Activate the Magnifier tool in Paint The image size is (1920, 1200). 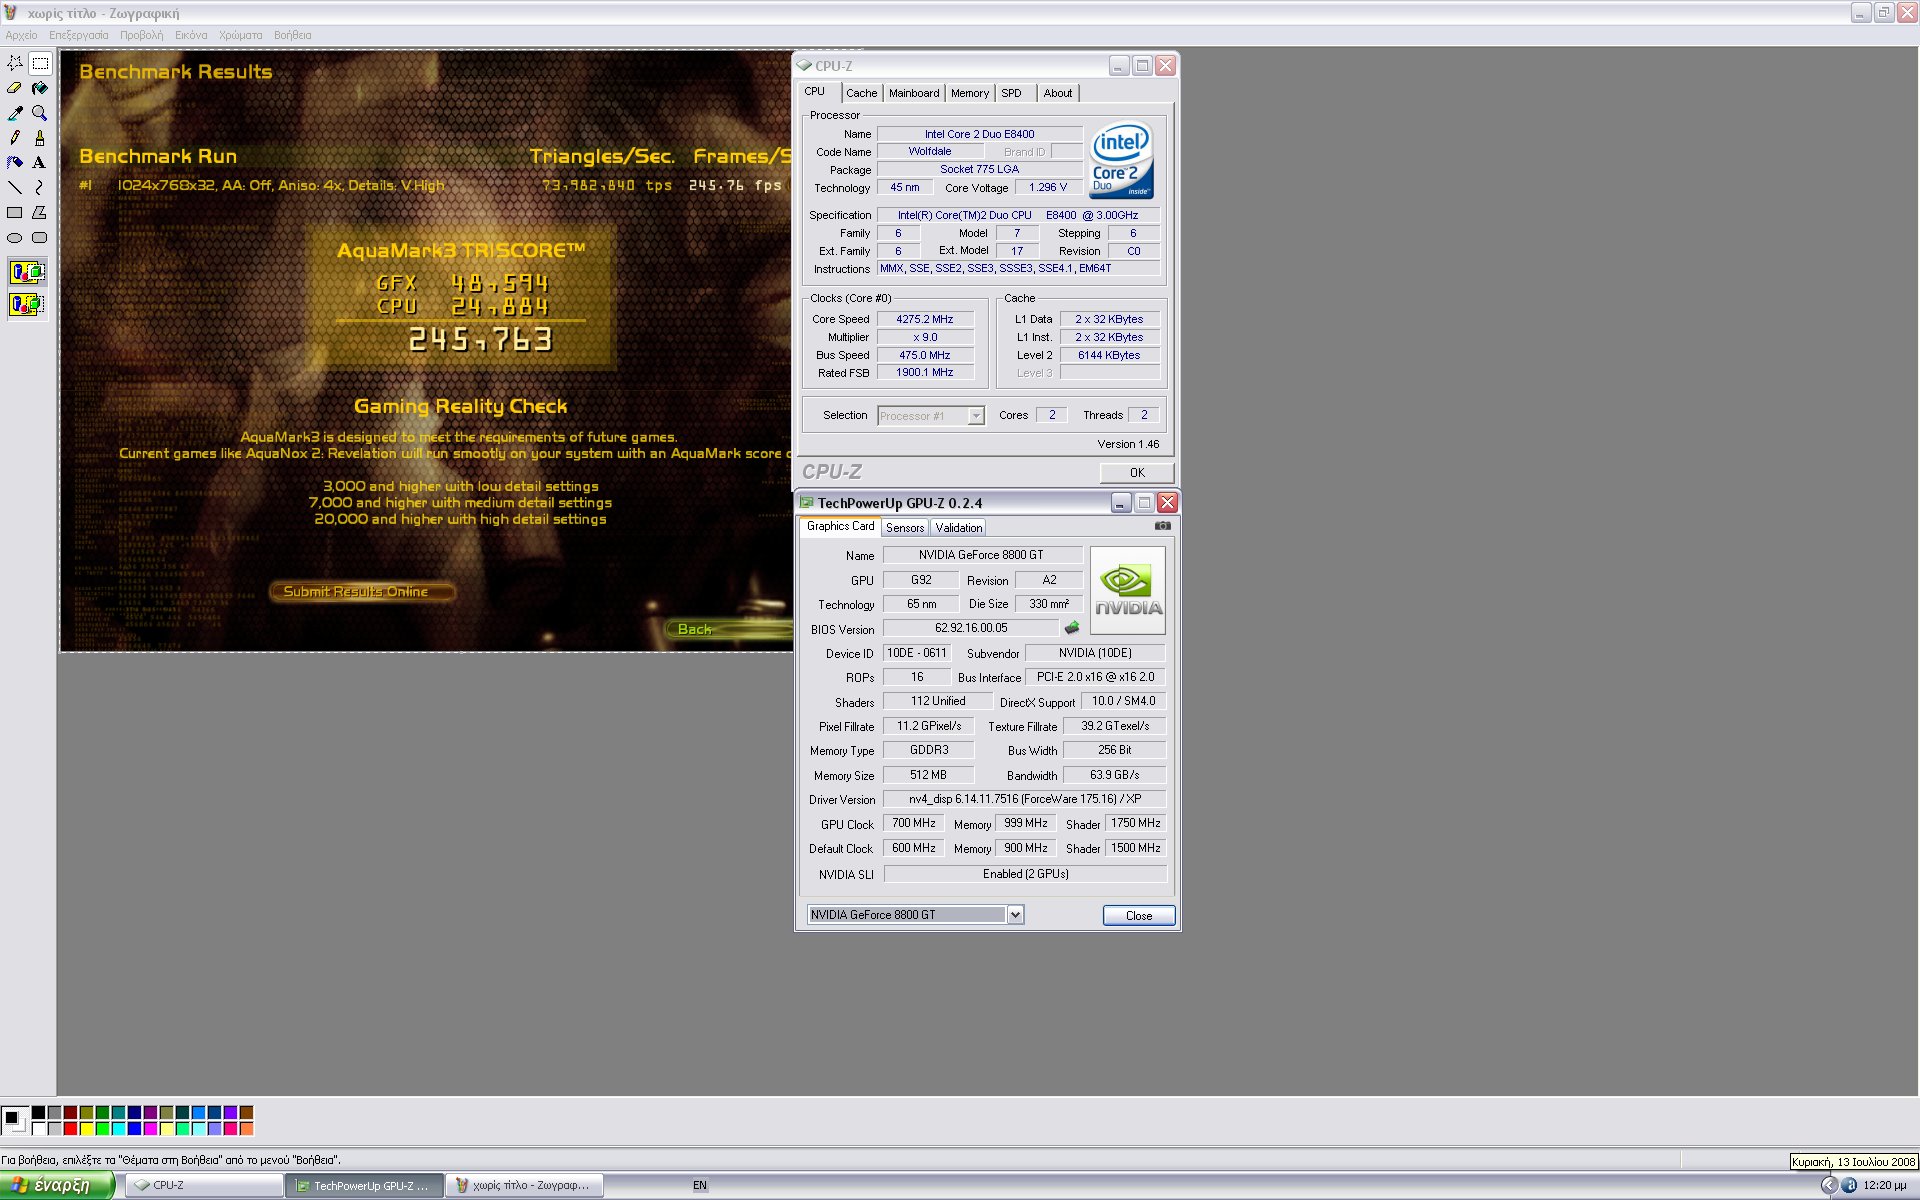(x=40, y=113)
